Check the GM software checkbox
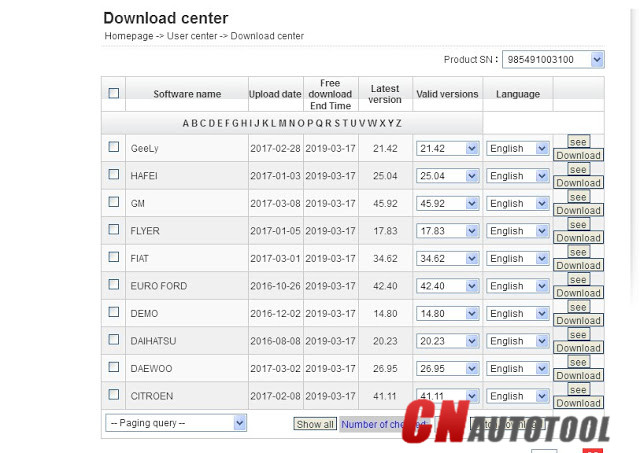The width and height of the screenshot is (640, 453). (114, 202)
